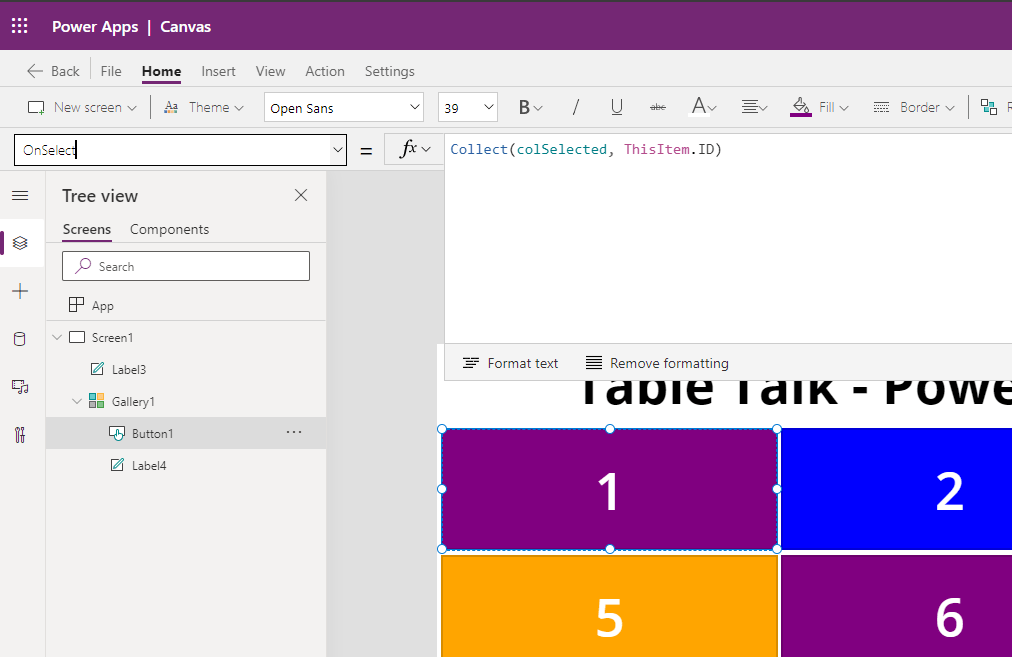Open the Action menu
Viewport: 1012px width, 657px height.
pyautogui.click(x=325, y=71)
